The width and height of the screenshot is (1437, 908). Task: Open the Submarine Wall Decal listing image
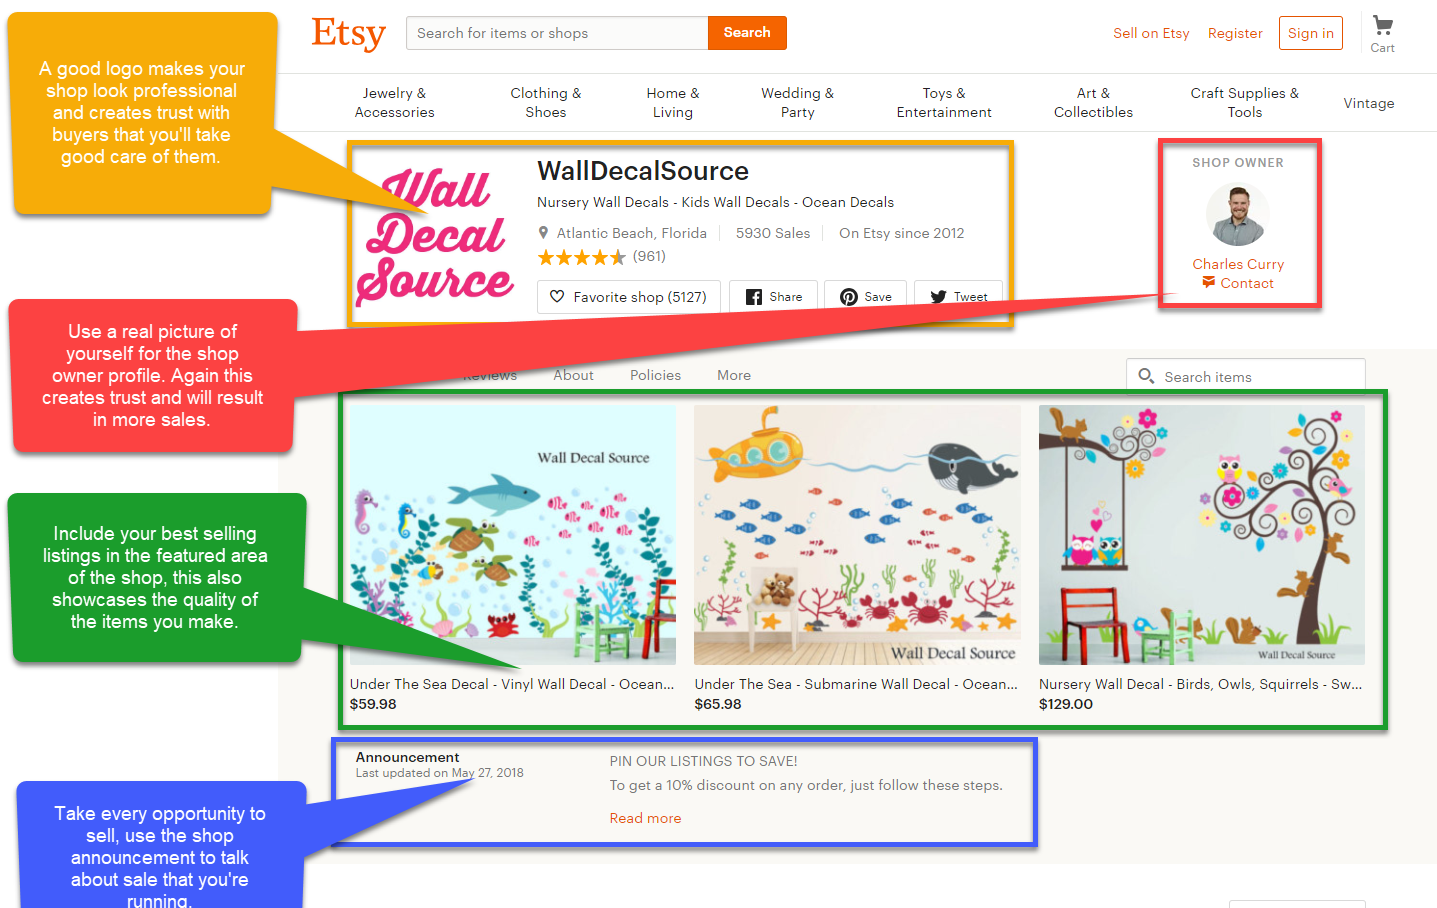(x=857, y=535)
